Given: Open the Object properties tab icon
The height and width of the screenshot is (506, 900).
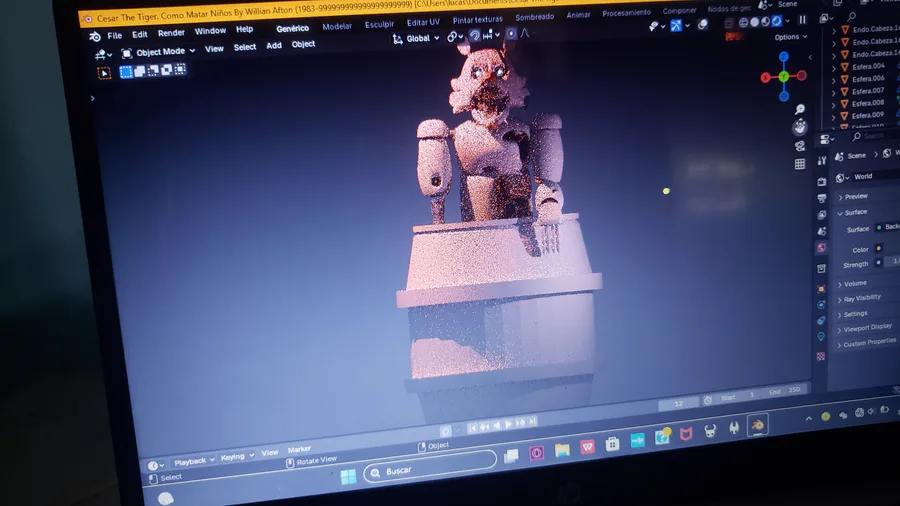Looking at the screenshot, I should click(x=821, y=289).
